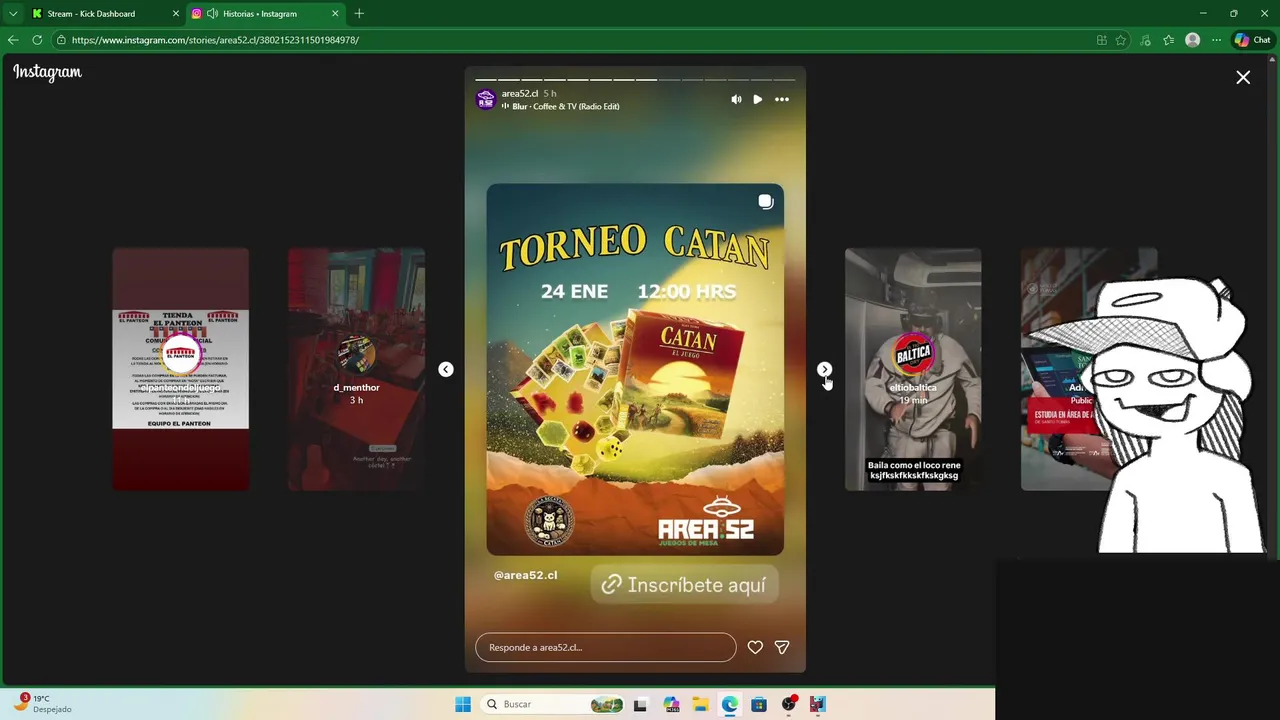Image resolution: width=1280 pixels, height=720 pixels.
Task: Like the story with the heart icon
Action: 755,647
